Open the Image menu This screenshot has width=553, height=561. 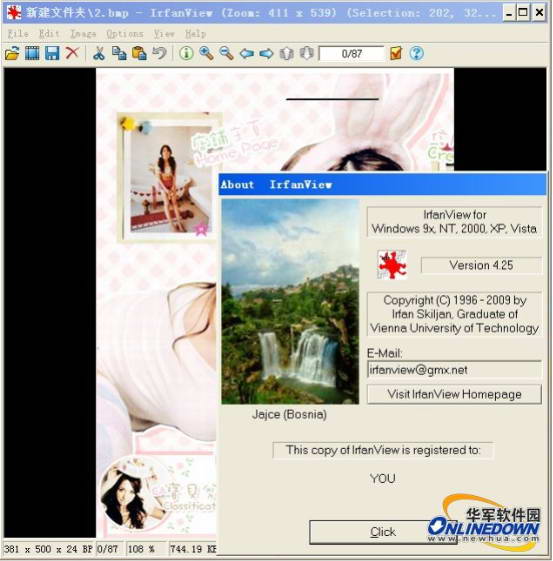tap(83, 34)
